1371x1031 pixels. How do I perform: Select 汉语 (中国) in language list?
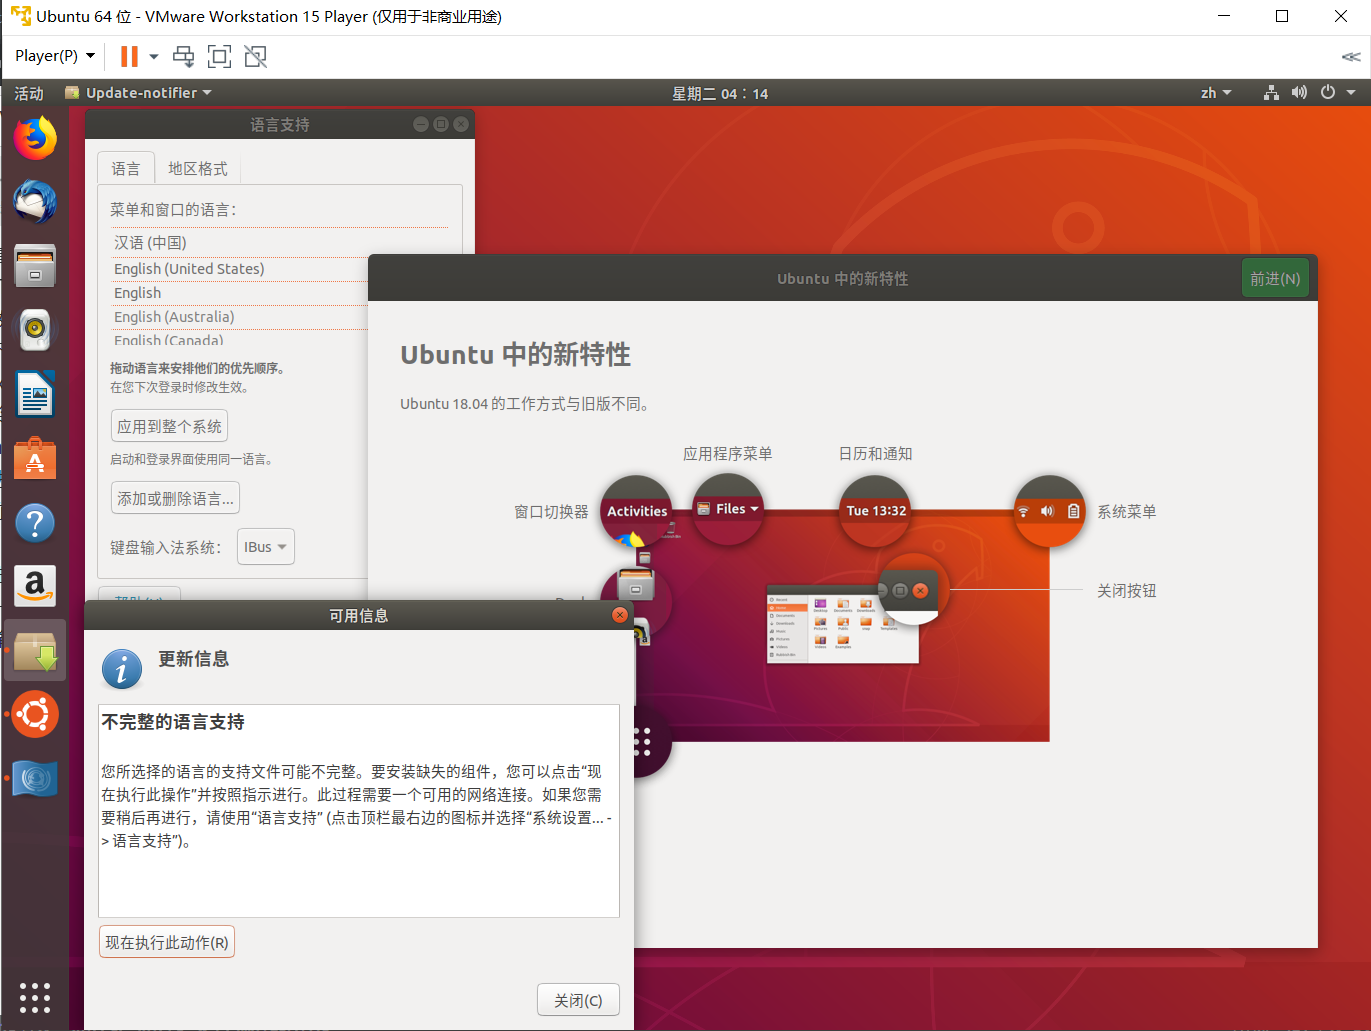point(240,243)
